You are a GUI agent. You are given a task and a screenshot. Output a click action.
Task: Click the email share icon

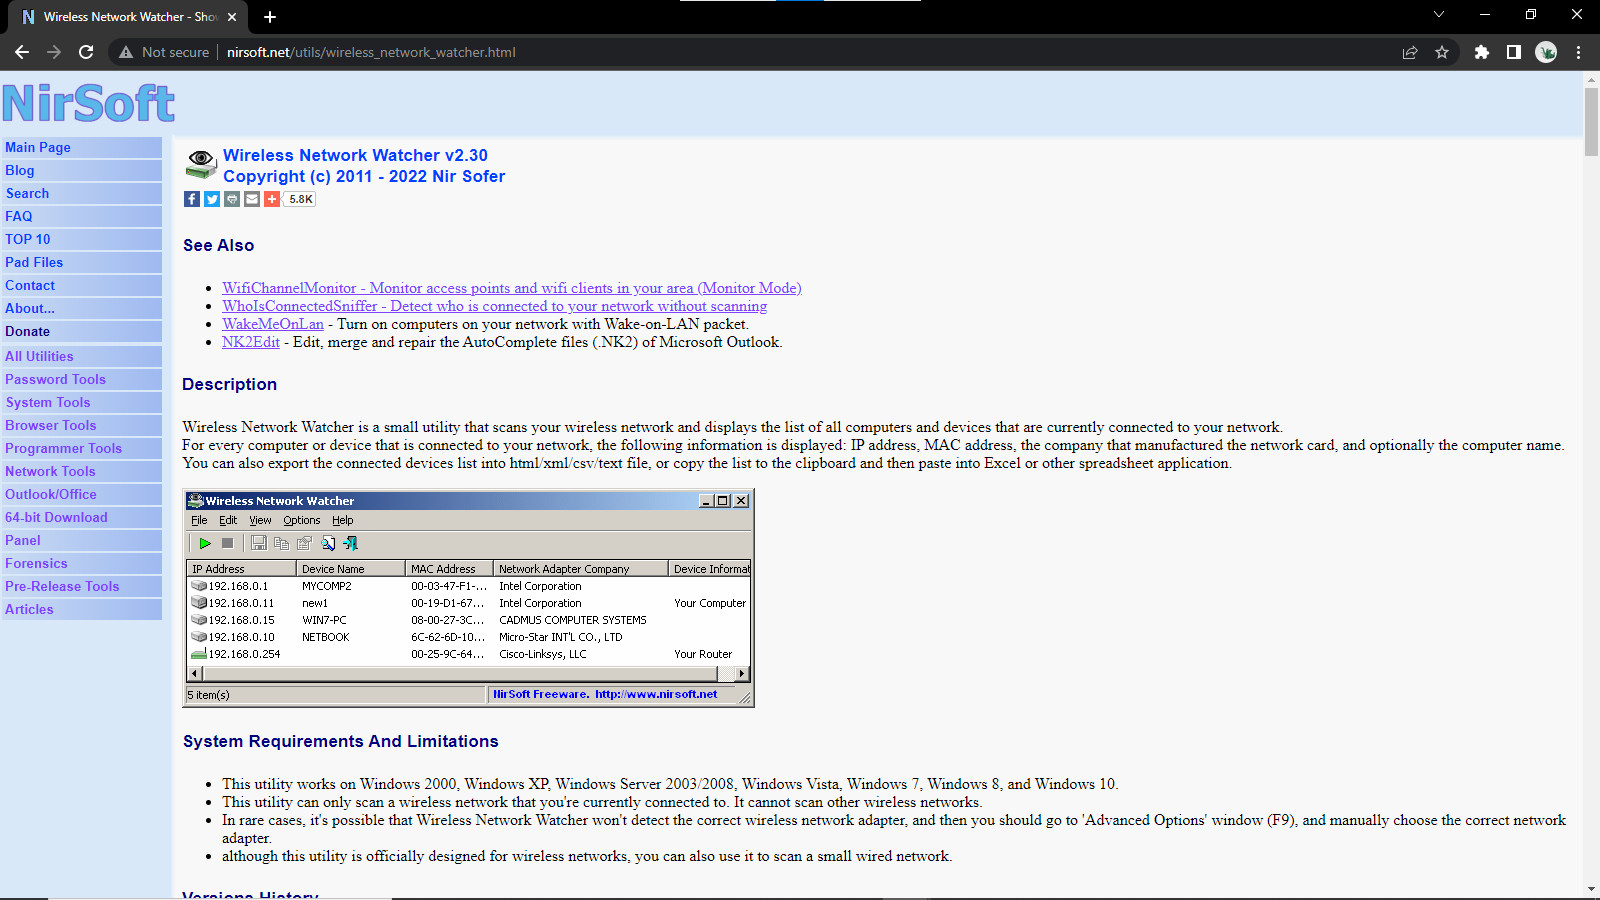[x=252, y=199]
